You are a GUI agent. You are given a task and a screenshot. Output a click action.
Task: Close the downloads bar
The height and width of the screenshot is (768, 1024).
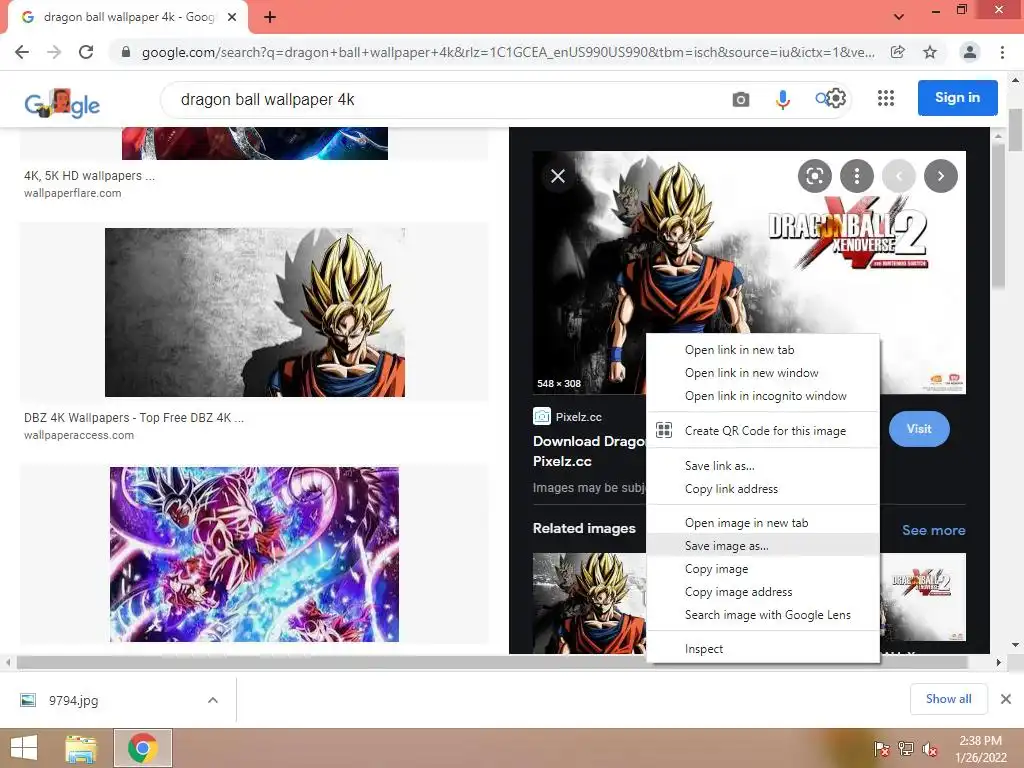[x=1006, y=699]
